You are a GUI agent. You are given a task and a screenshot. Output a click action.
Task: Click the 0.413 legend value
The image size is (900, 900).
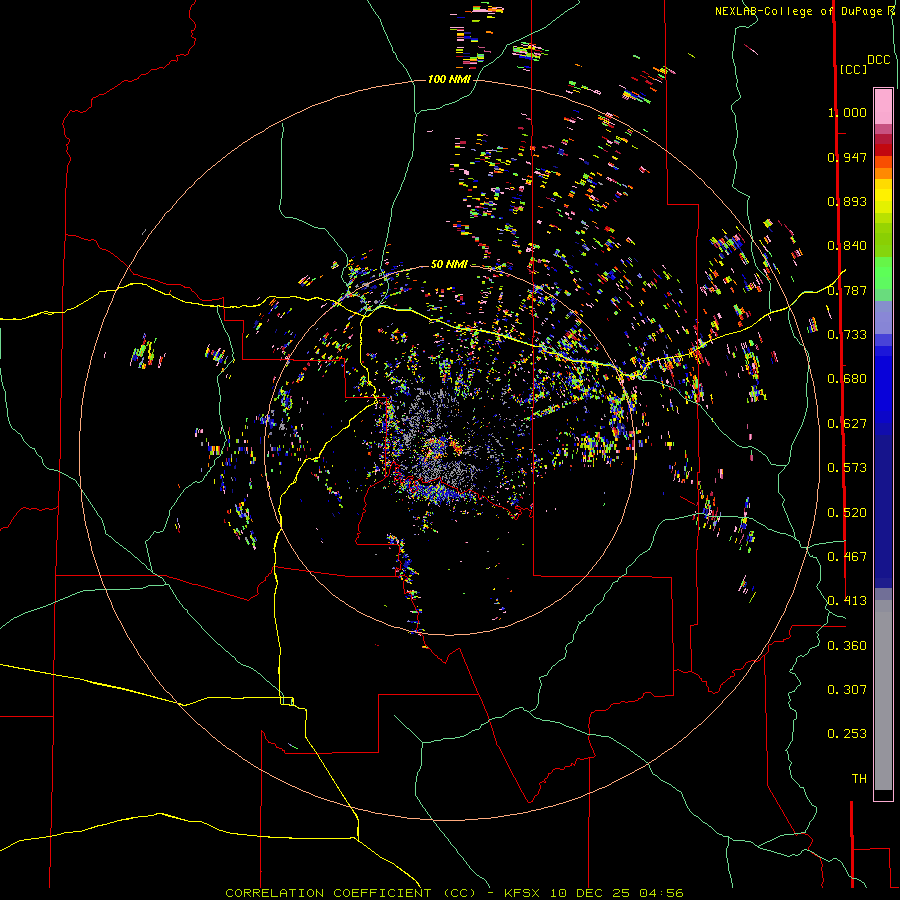(847, 601)
